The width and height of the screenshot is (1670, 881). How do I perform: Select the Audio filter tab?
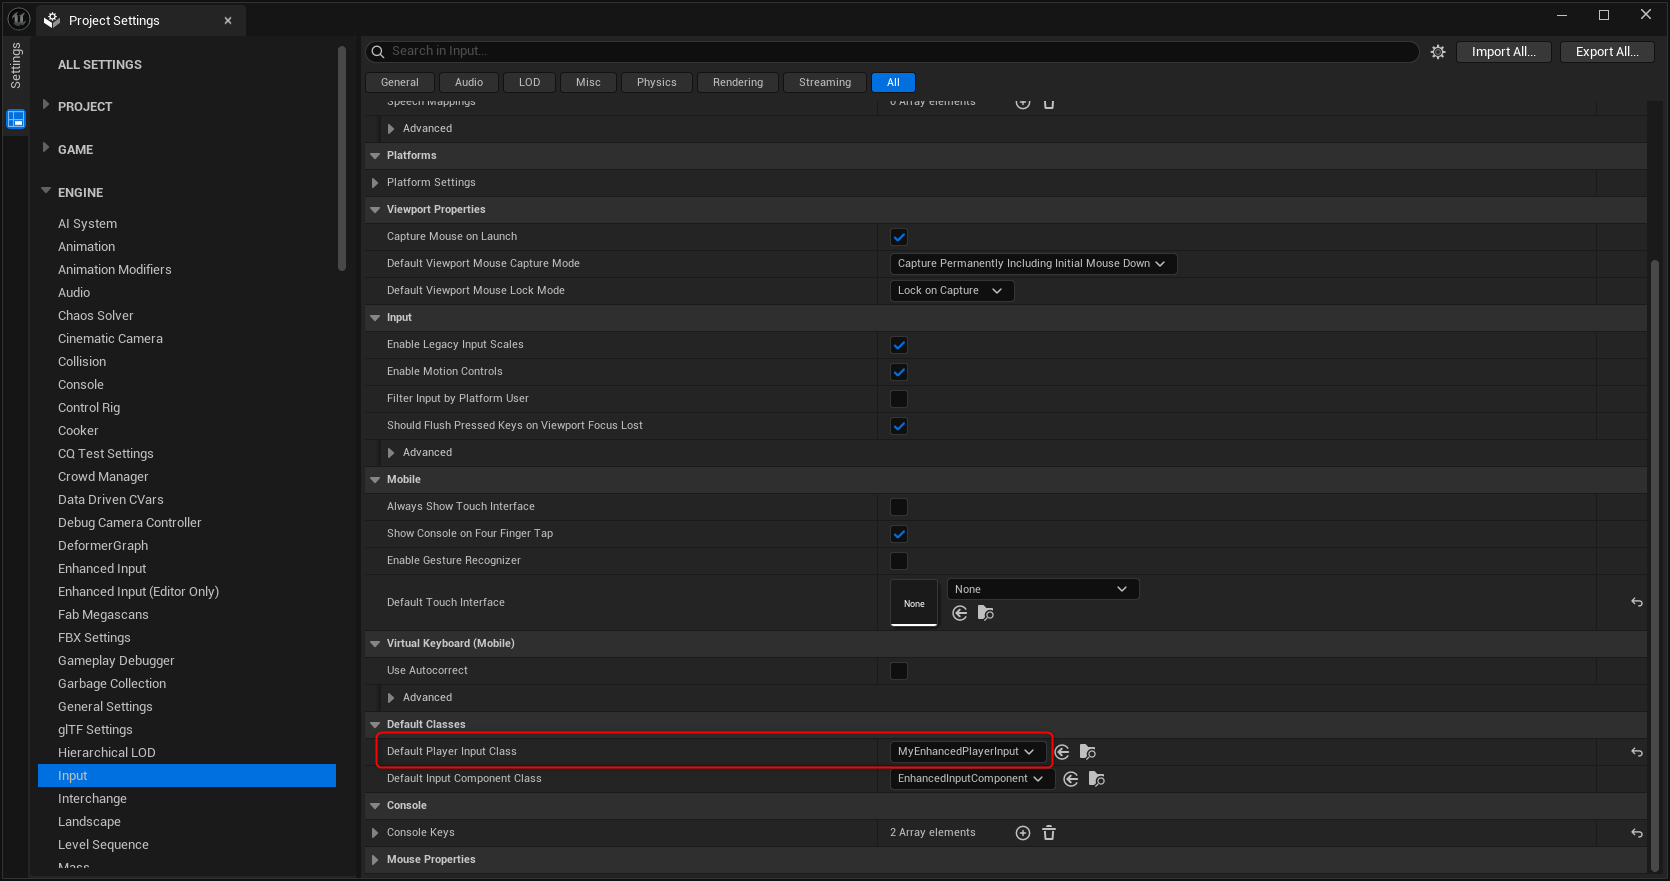tap(469, 83)
